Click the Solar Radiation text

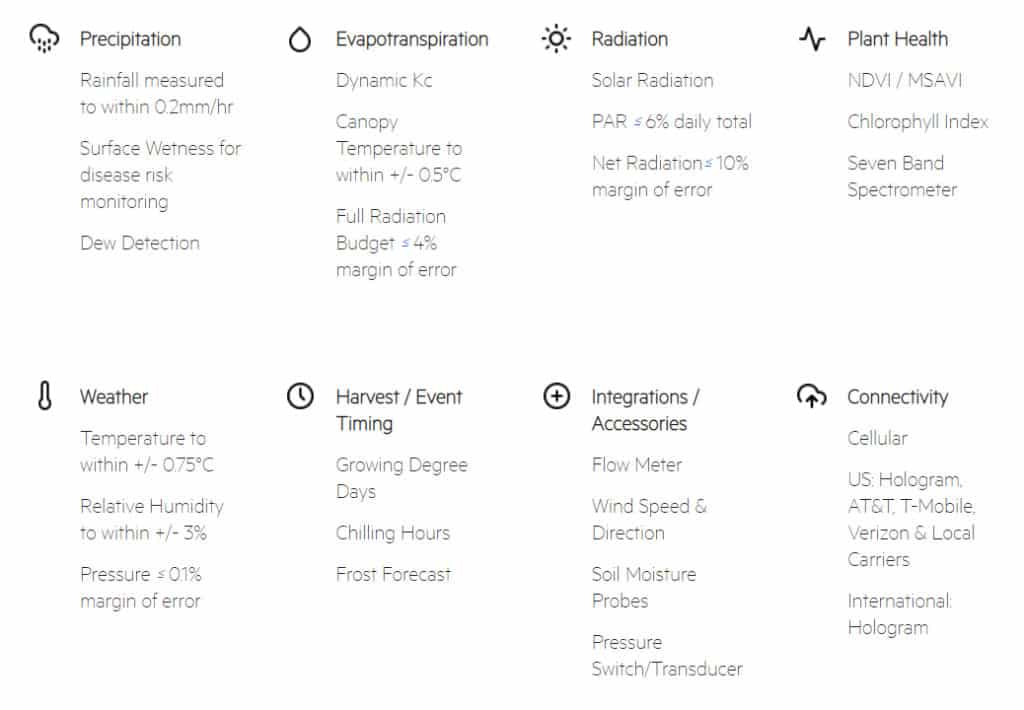pos(652,80)
